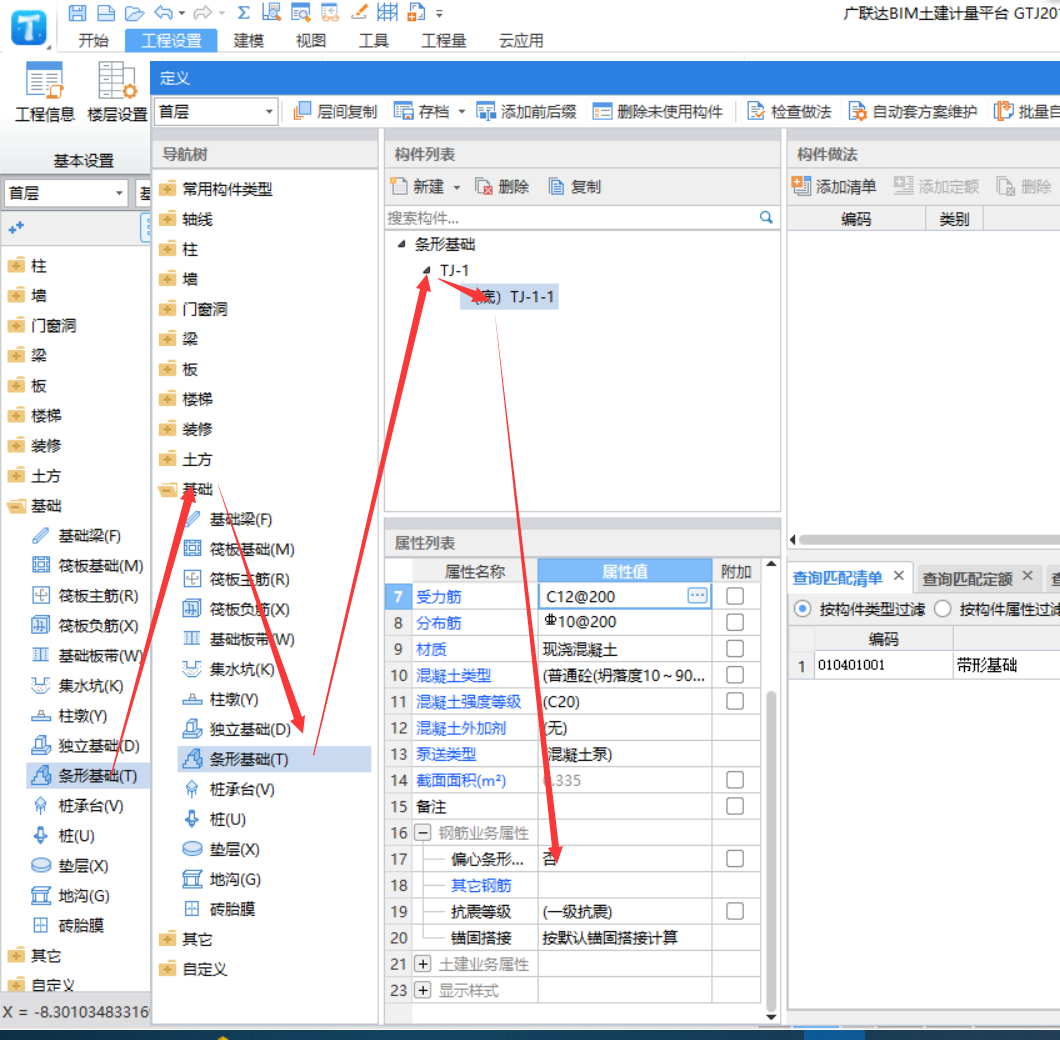Select 按构件属性过滤 radio button
1060x1040 pixels.
[942, 609]
